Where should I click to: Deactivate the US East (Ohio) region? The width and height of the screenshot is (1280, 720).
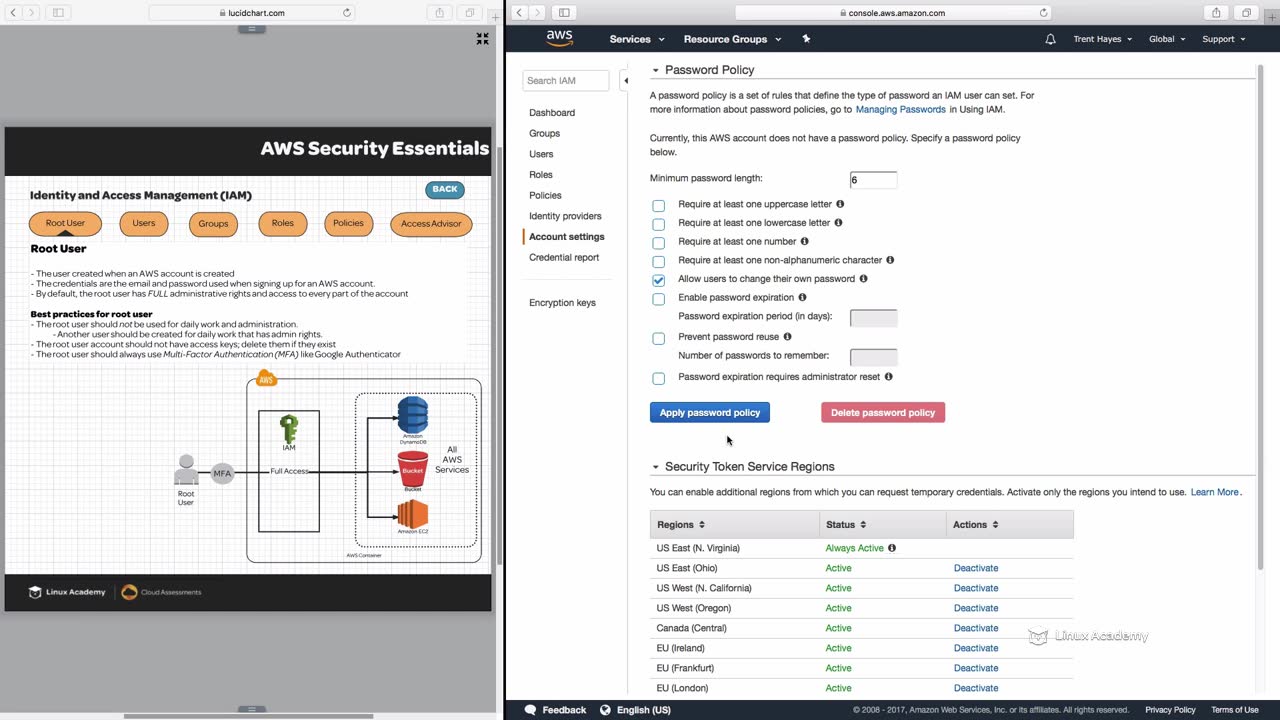[x=976, y=568]
